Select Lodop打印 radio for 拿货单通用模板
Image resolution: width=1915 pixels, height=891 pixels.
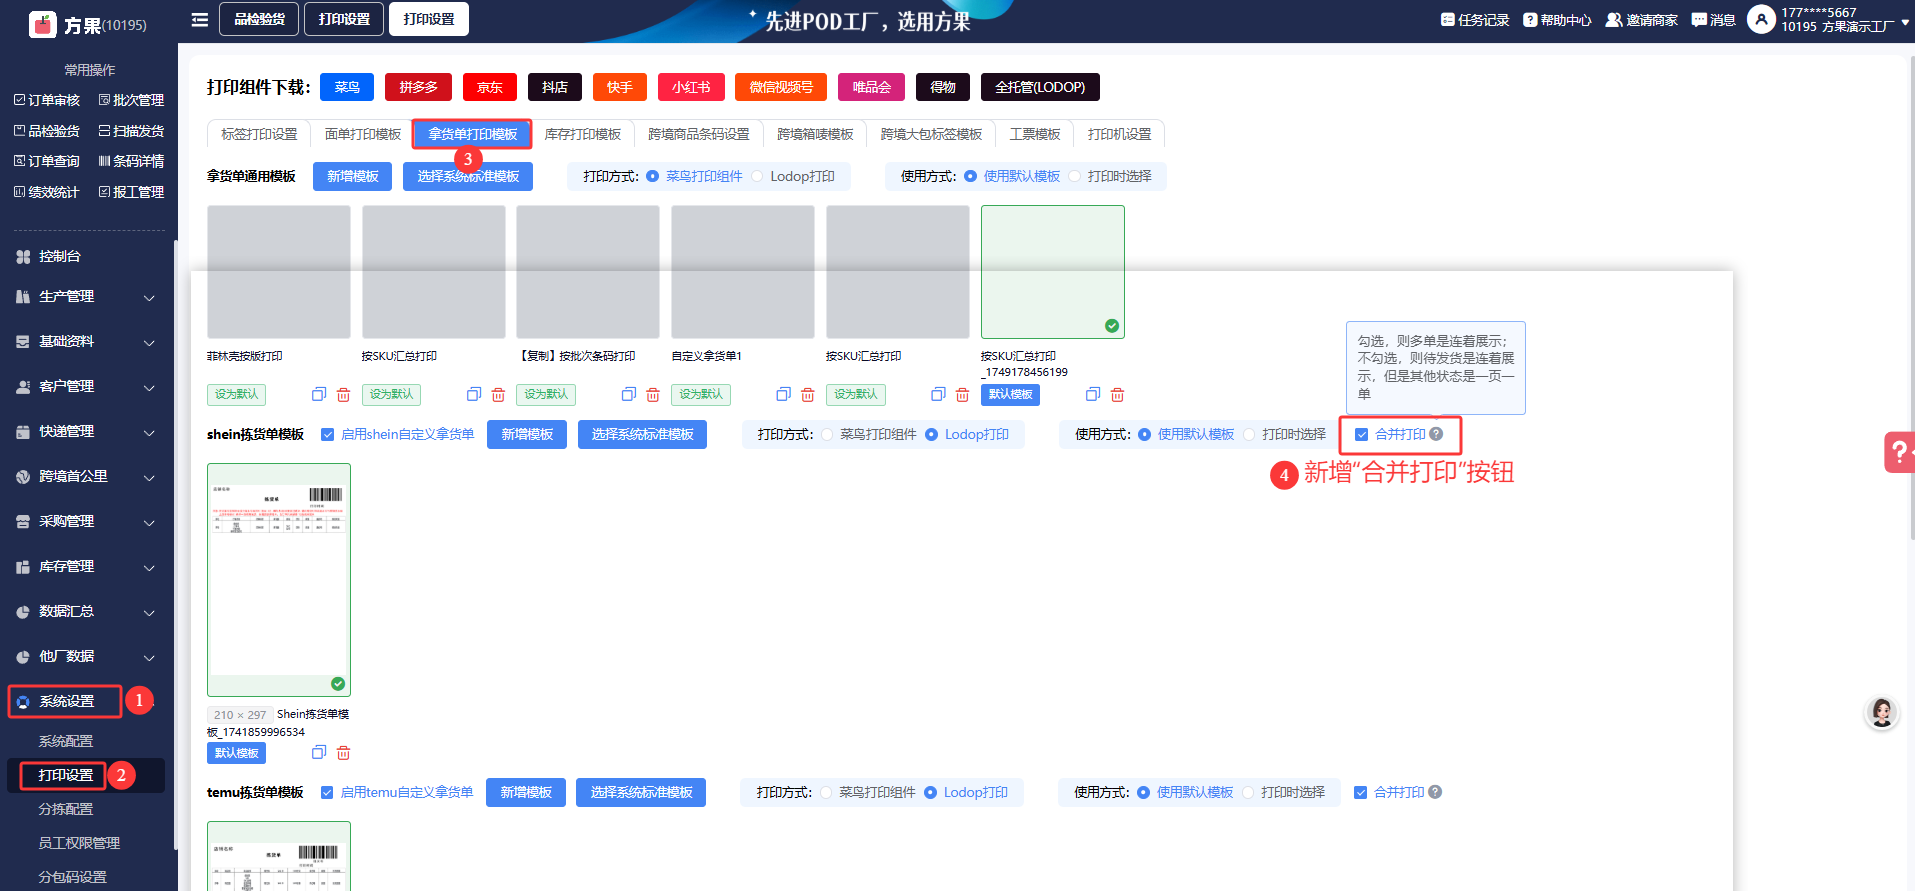click(x=758, y=177)
